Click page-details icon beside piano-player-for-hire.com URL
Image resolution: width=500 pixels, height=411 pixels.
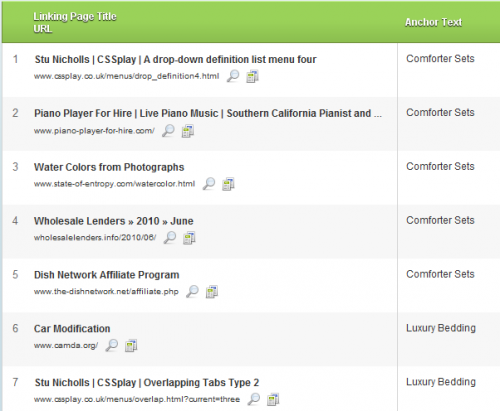coord(188,131)
